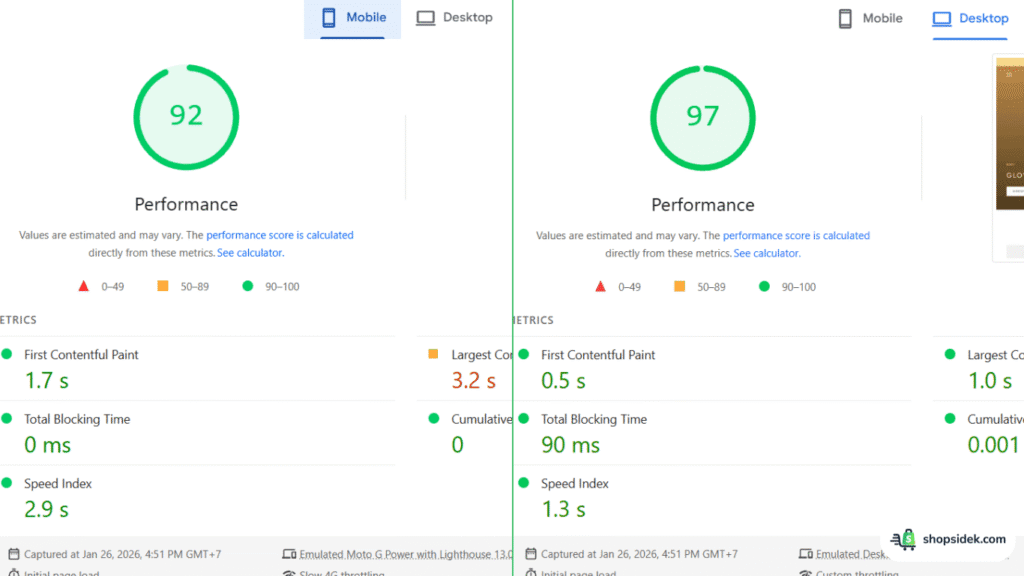Click the webpage thumbnail preview on the right
This screenshot has height=576, width=1024.
pos(1009,140)
